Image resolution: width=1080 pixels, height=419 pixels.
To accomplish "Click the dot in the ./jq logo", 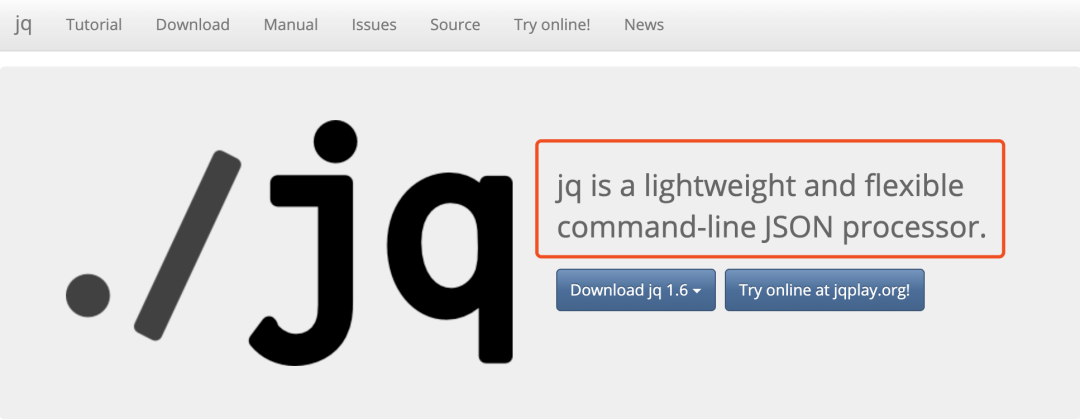I will (x=87, y=296).
